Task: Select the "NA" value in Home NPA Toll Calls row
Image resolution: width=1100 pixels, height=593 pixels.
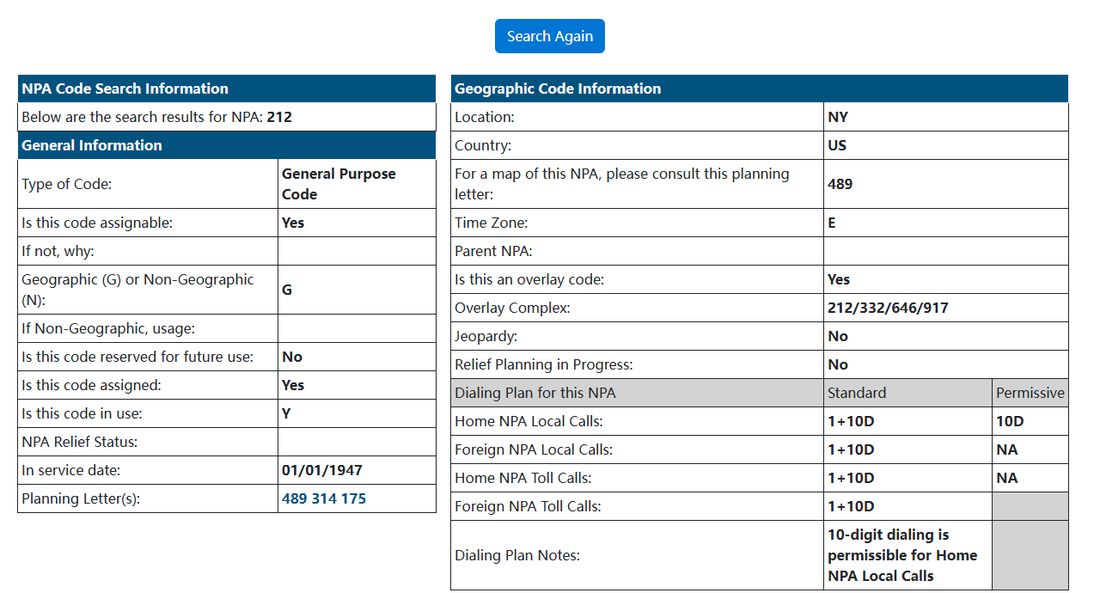Action: pos(1007,478)
